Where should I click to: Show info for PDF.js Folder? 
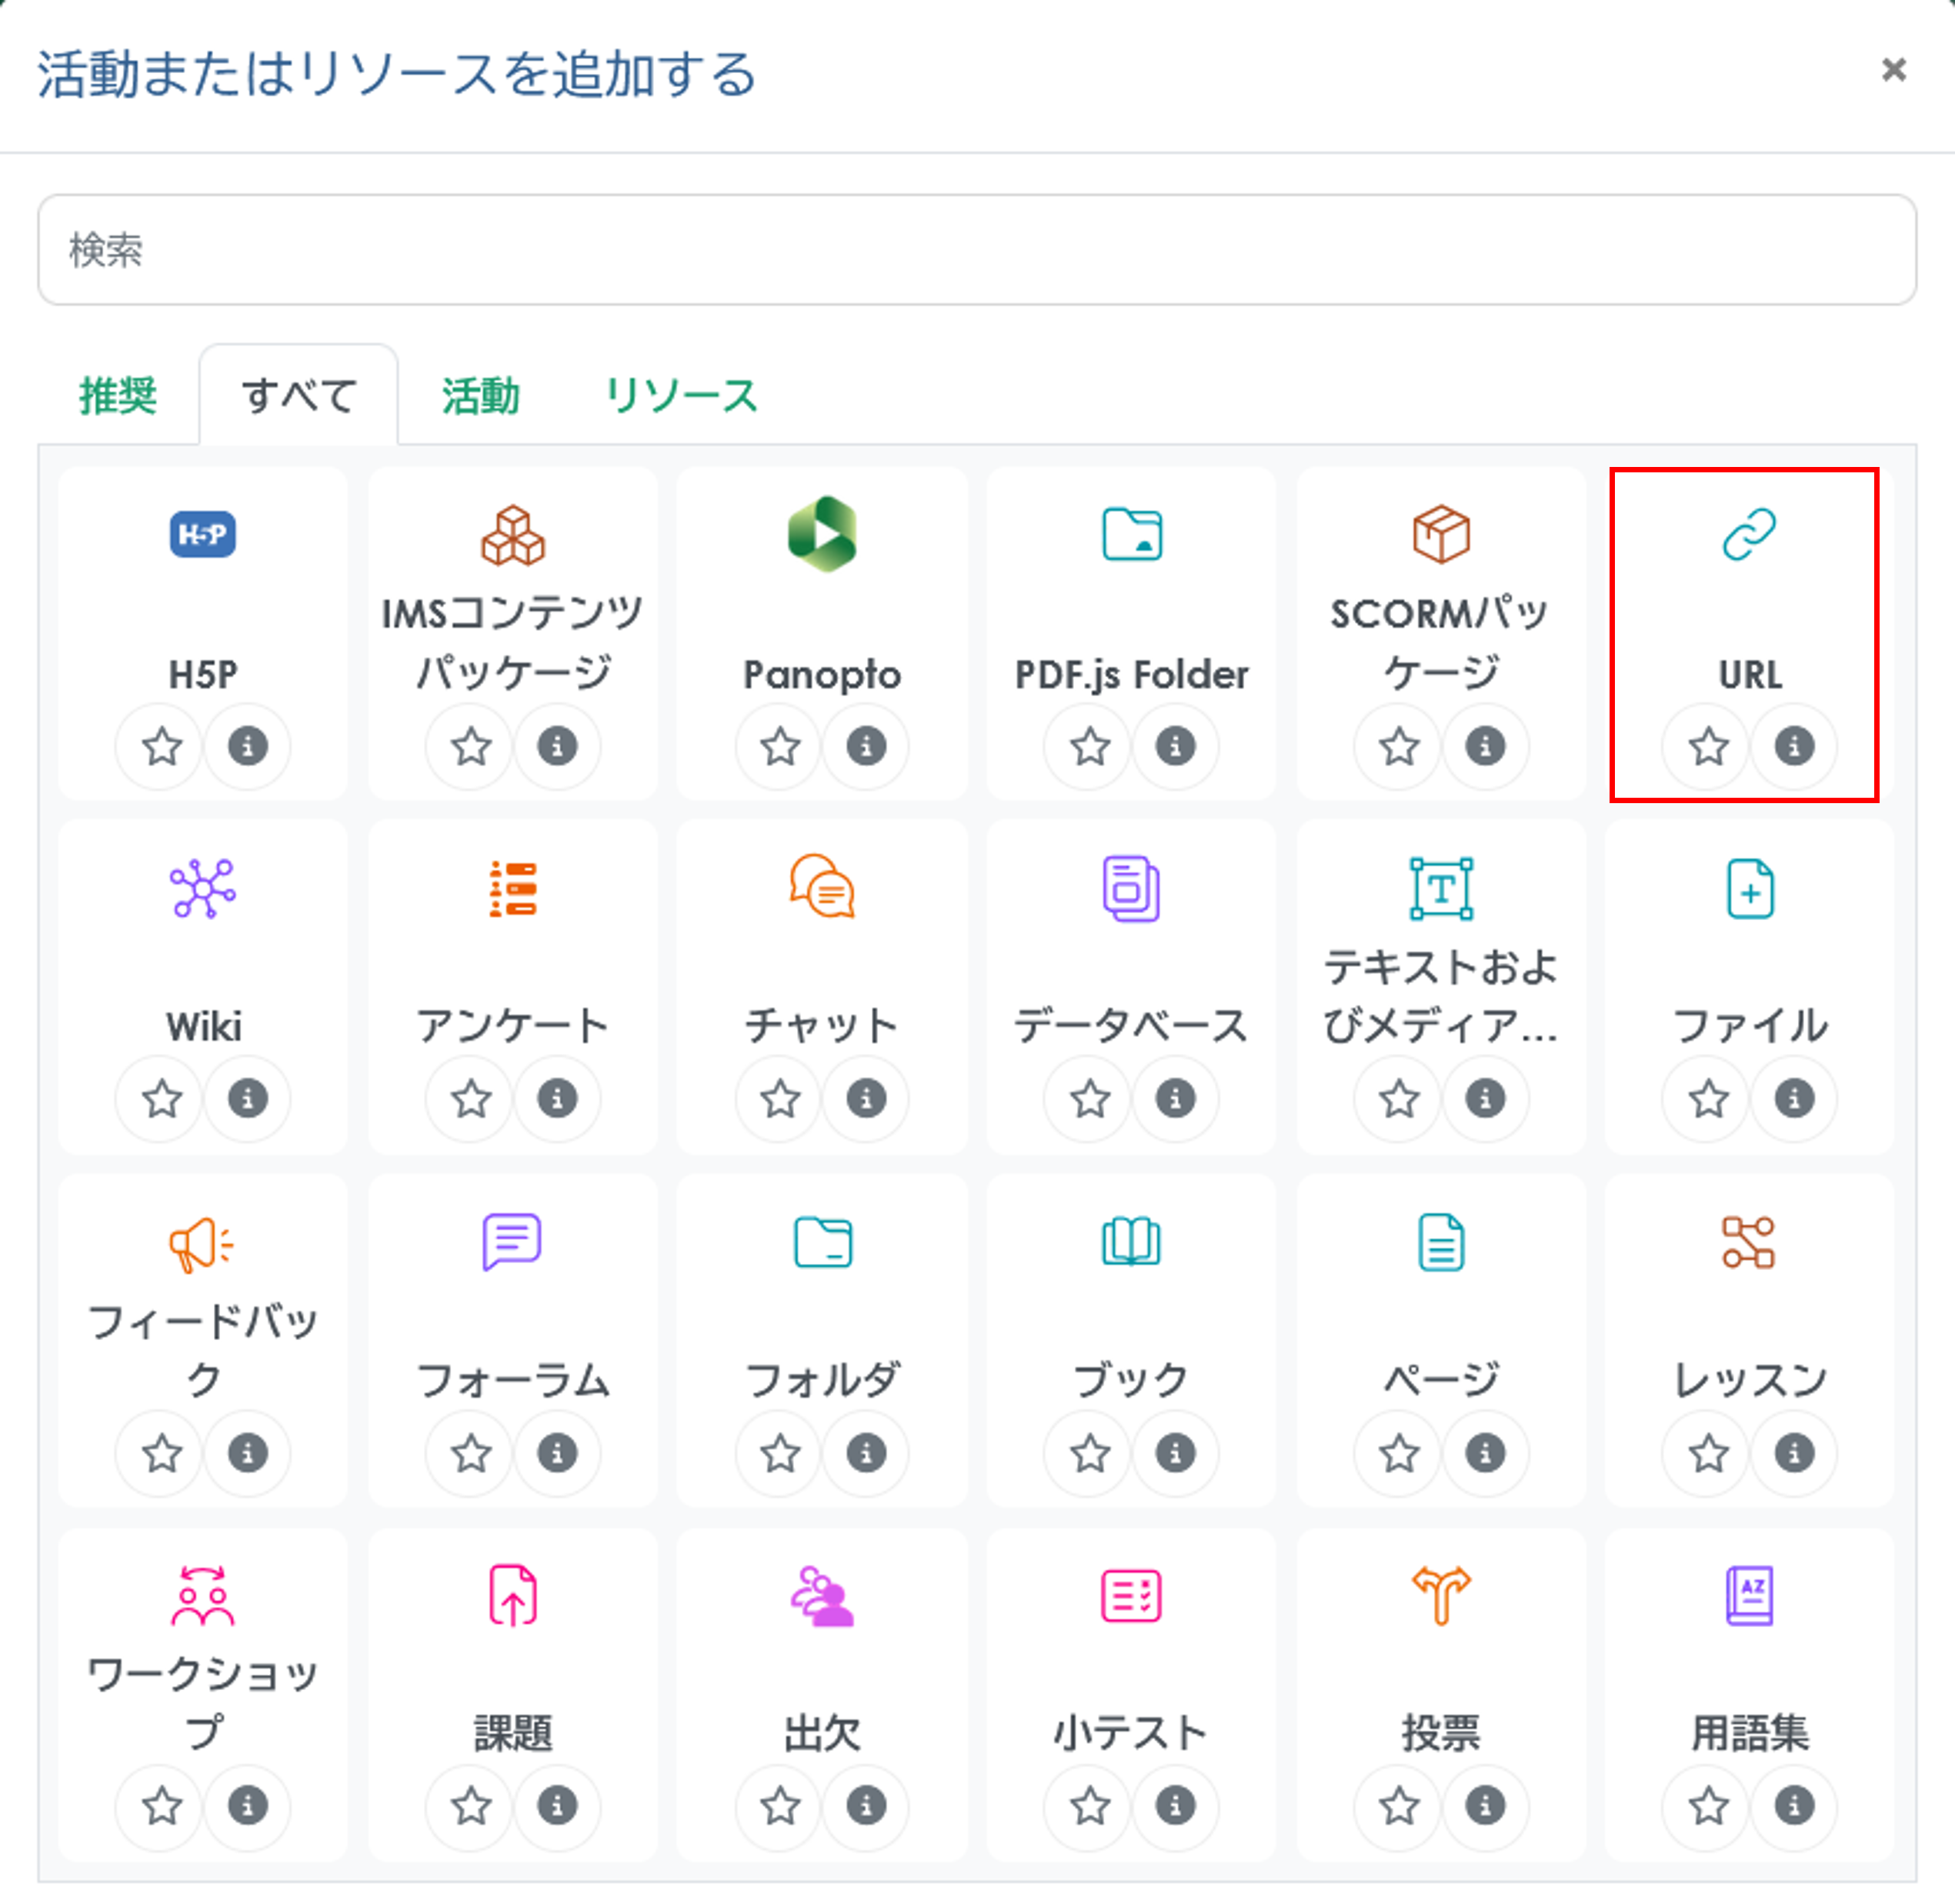click(x=1175, y=746)
